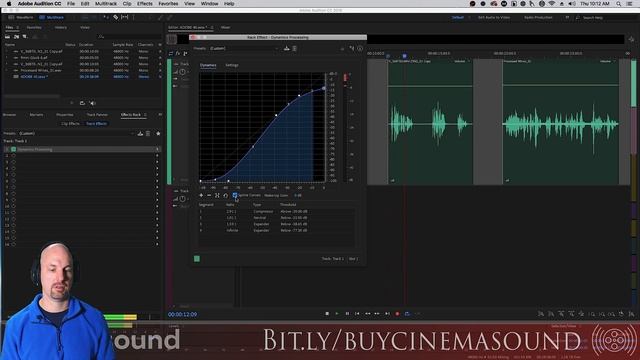Open the History tab

pyautogui.click(x=60, y=27)
